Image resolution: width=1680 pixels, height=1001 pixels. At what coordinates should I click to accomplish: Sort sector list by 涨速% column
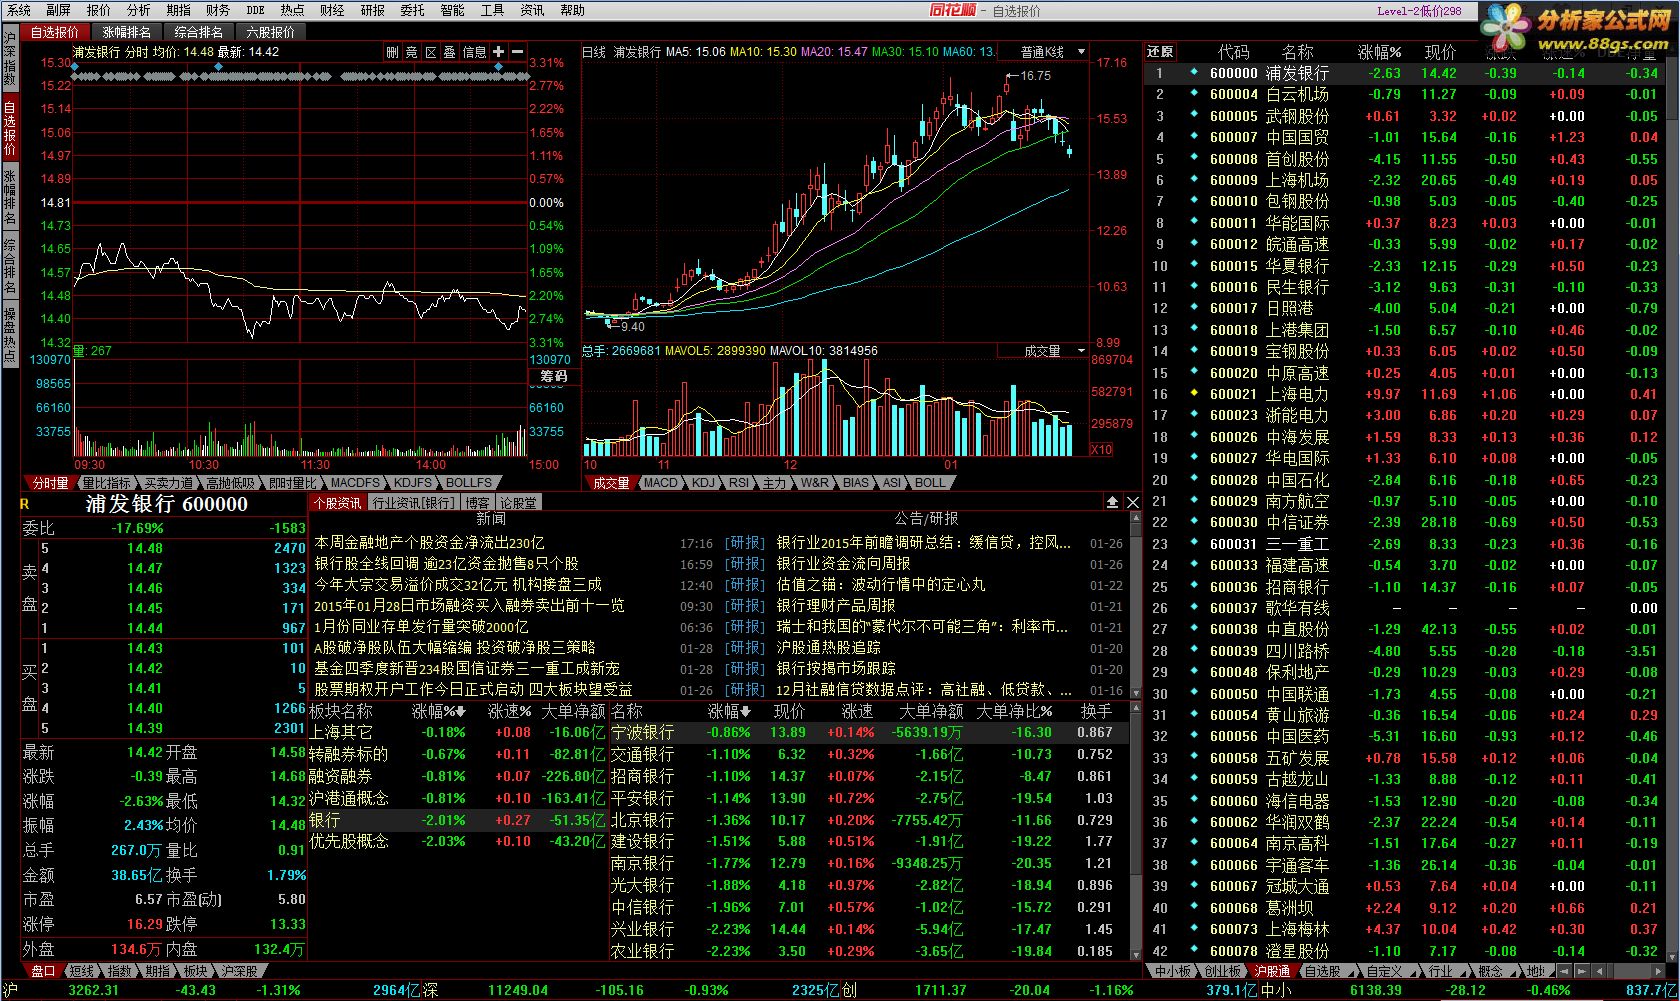509,711
